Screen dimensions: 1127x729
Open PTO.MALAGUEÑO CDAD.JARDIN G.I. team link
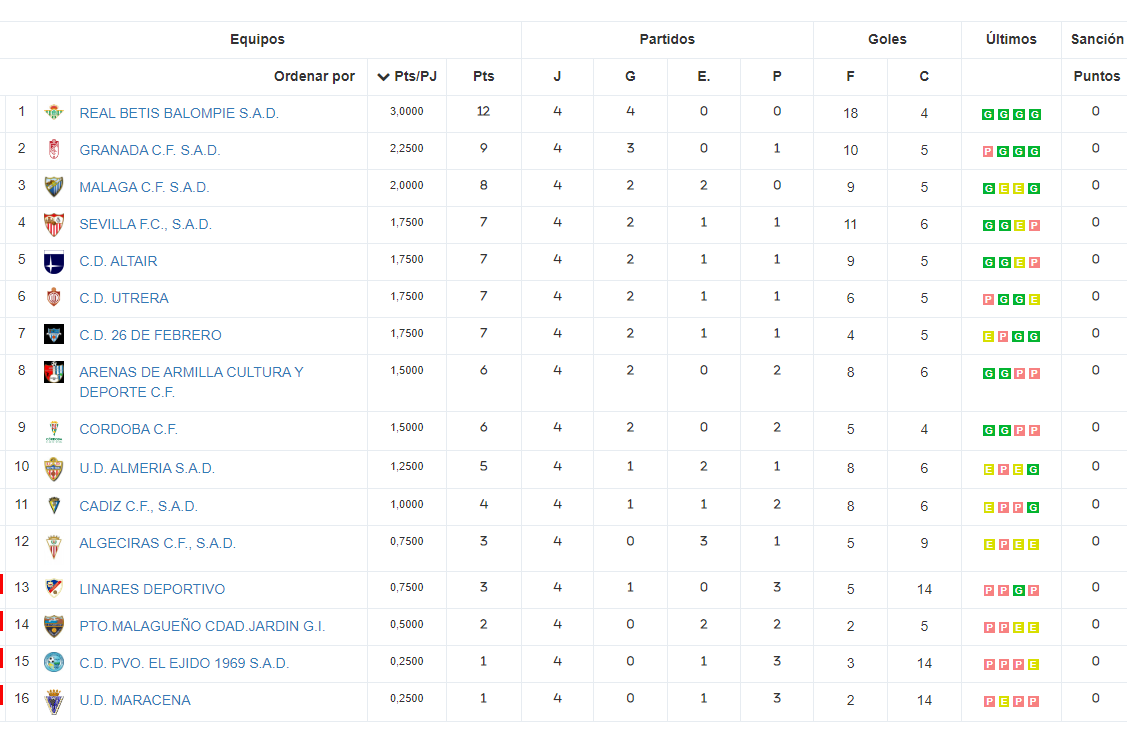[202, 627]
